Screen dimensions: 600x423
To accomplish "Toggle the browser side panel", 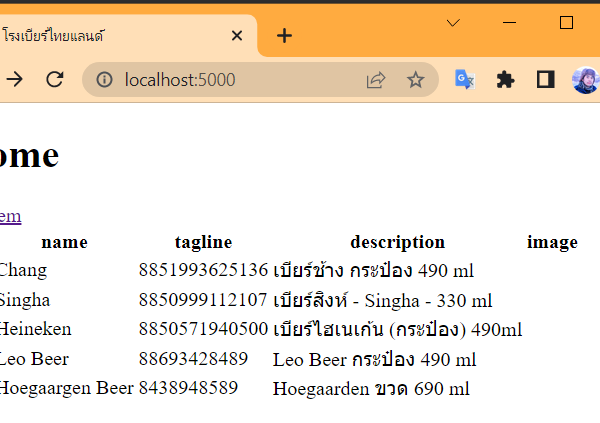I will [546, 80].
